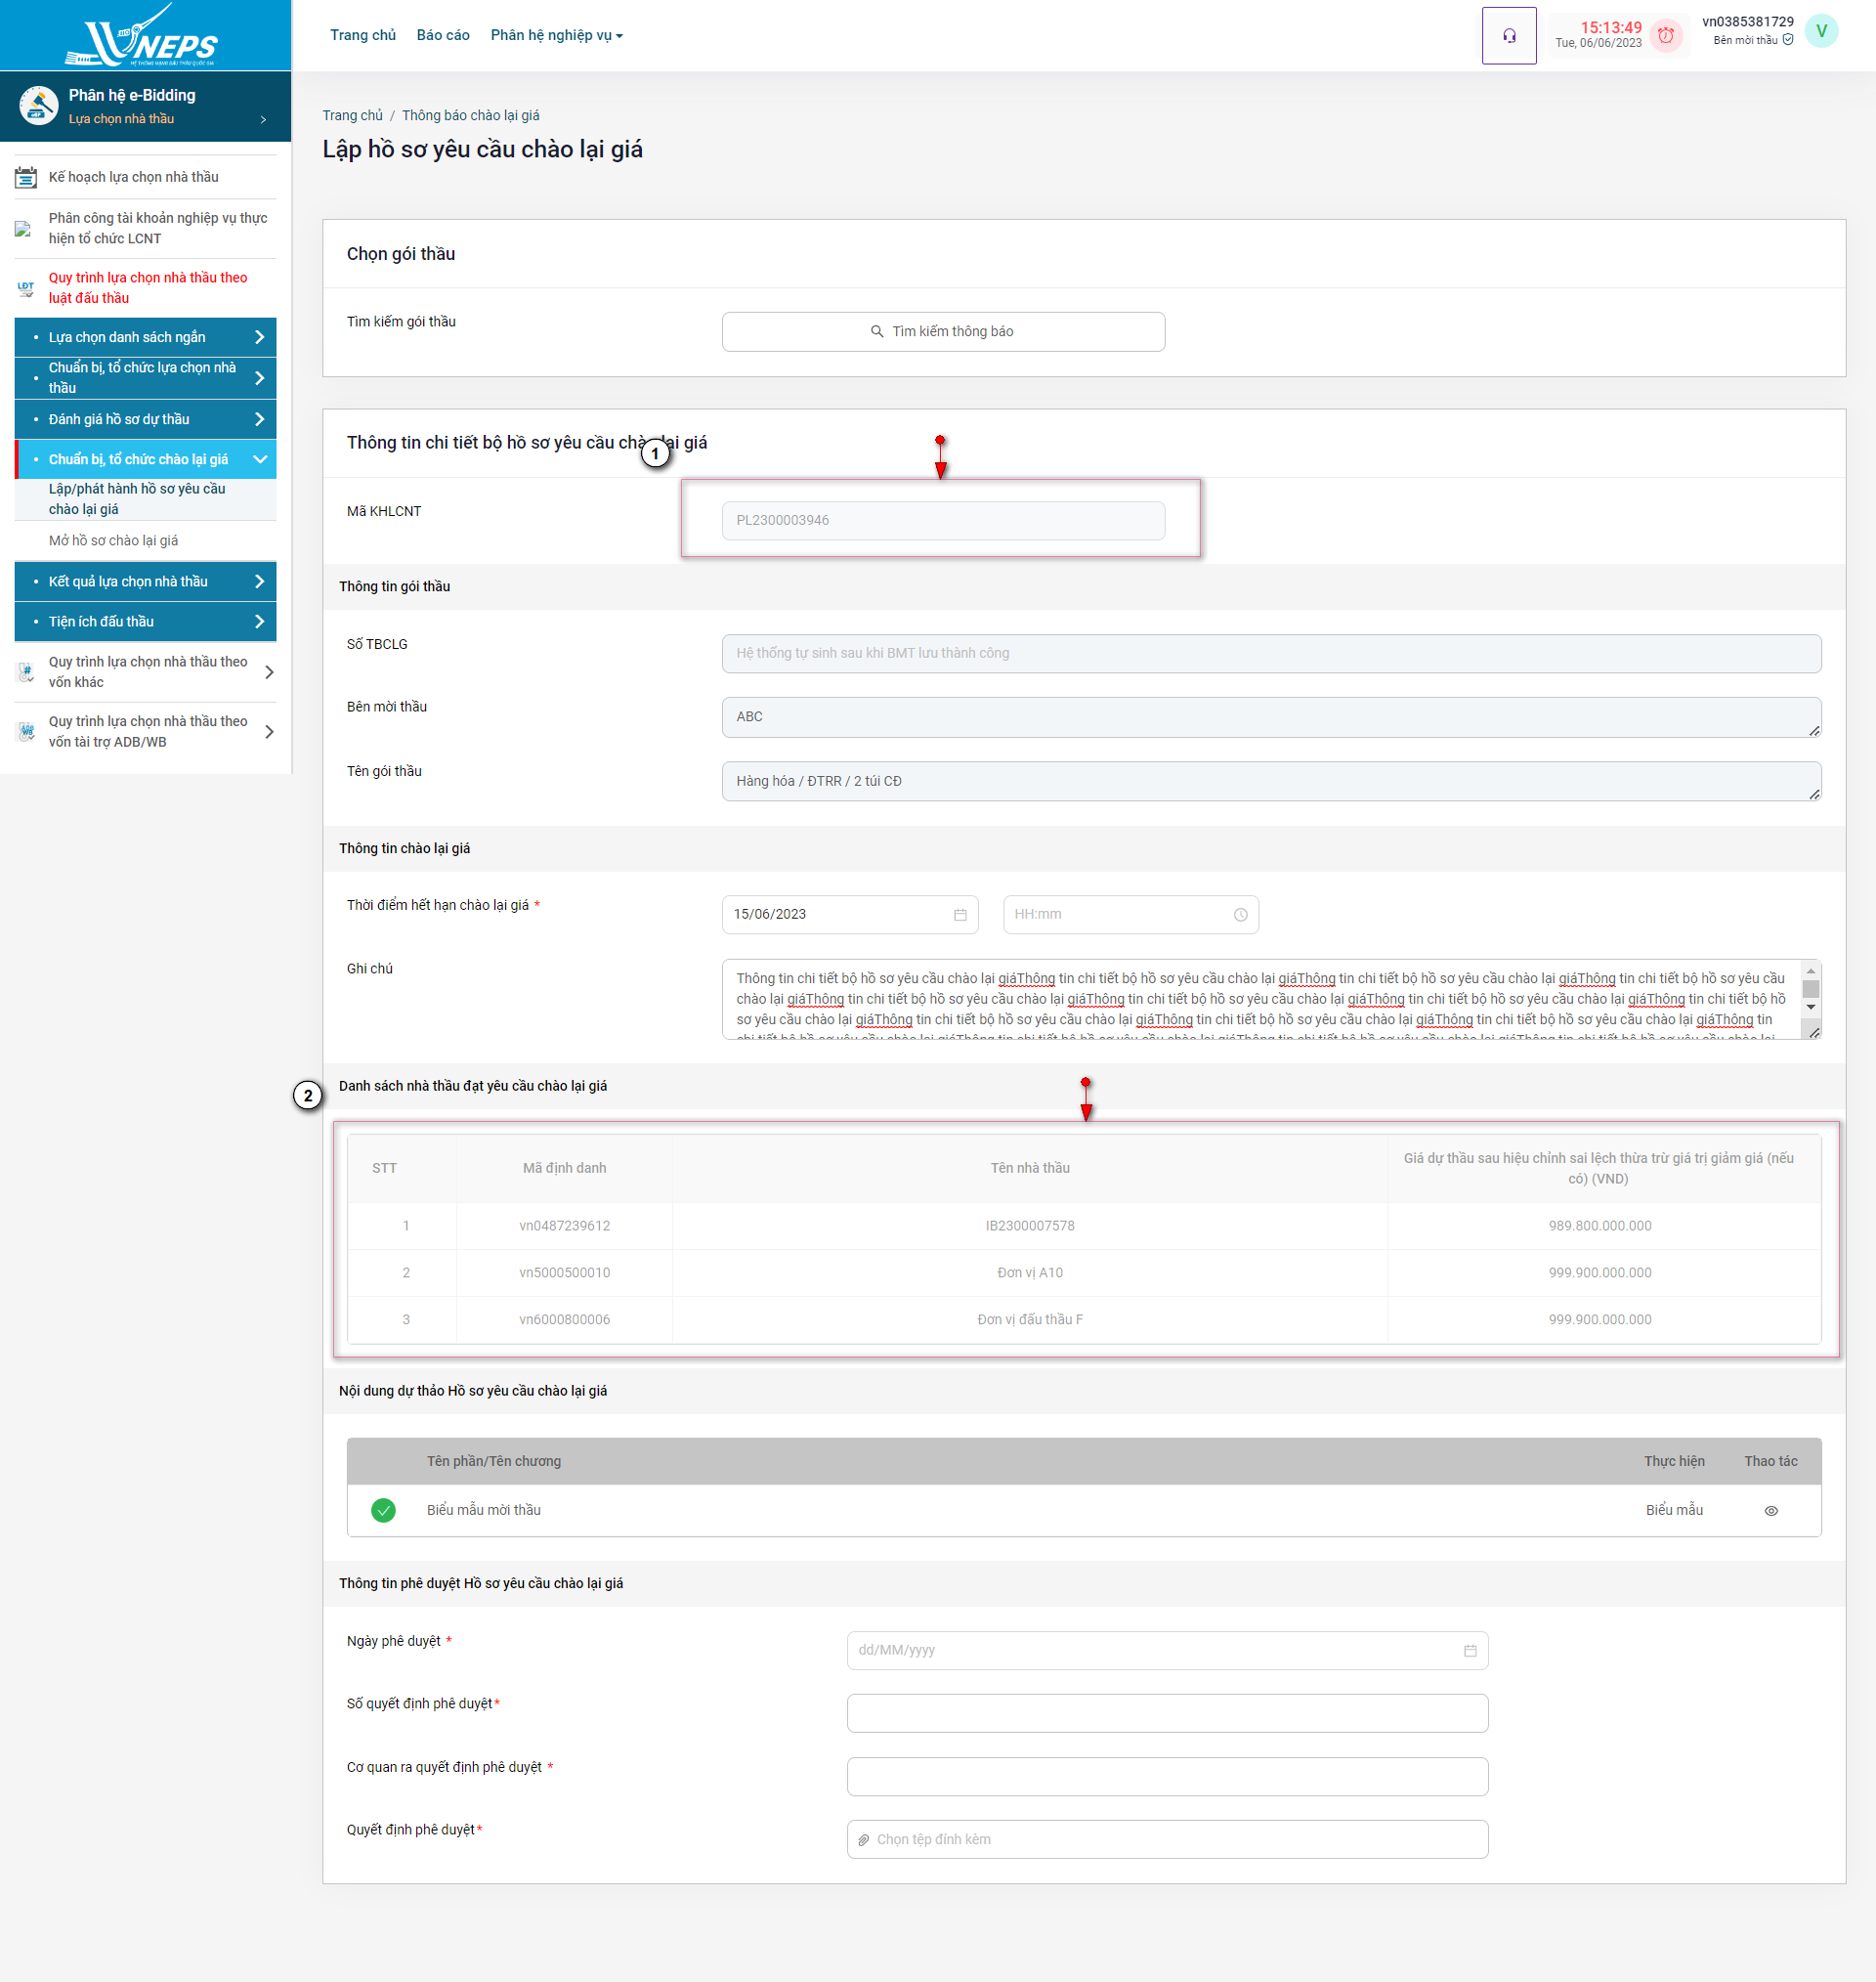Click the headset support icon
Image resolution: width=1876 pixels, height=1982 pixels.
pos(1508,36)
